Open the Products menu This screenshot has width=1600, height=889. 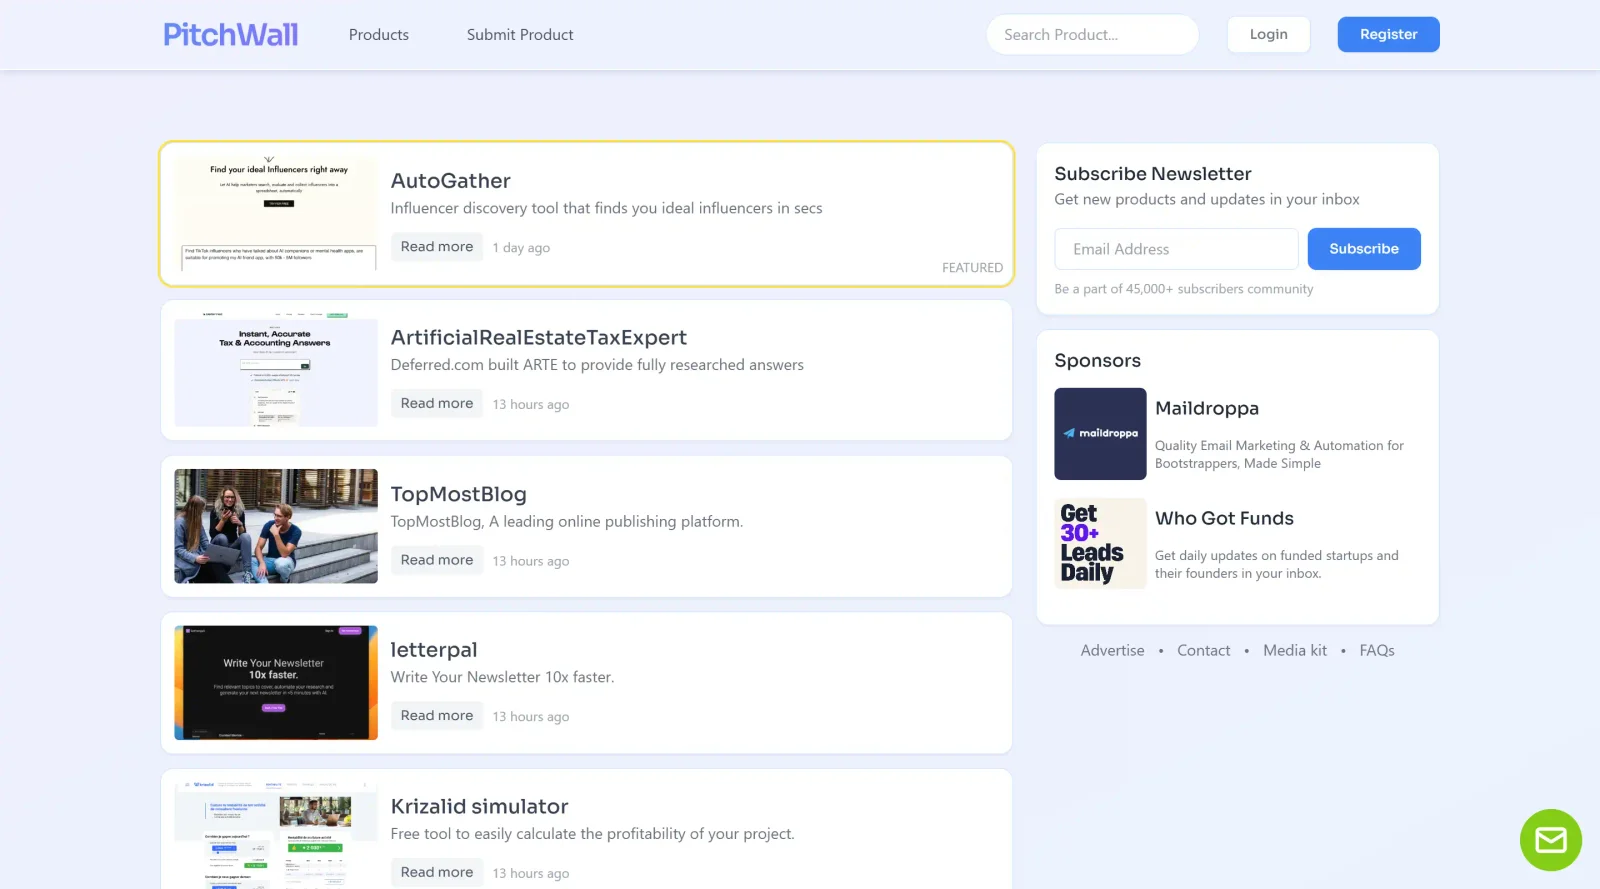[379, 35]
